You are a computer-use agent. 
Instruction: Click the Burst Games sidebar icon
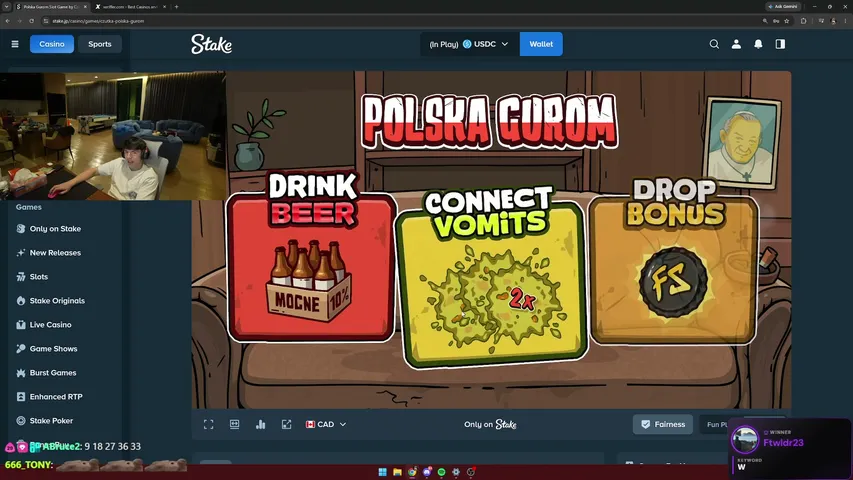[21, 373]
